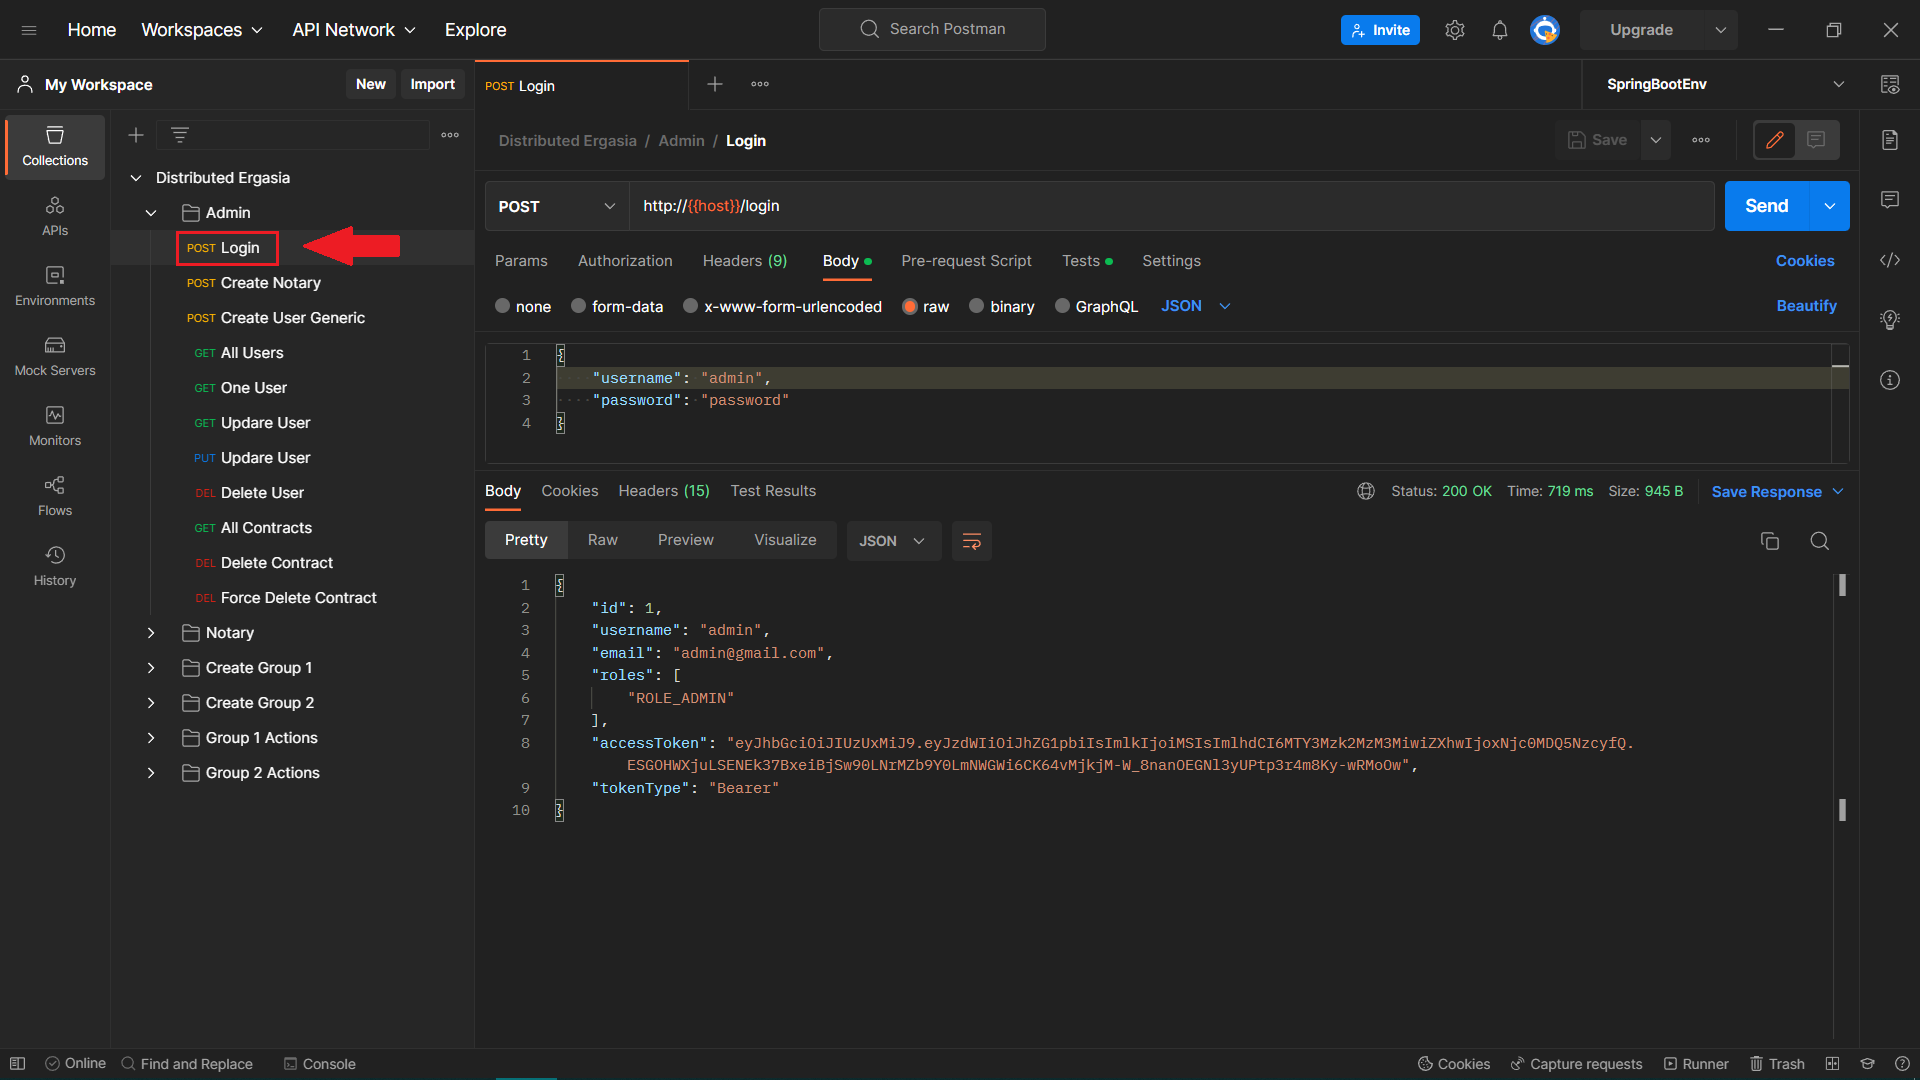1920x1080 pixels.
Task: Open the request documentation icon
Action: (1890, 140)
